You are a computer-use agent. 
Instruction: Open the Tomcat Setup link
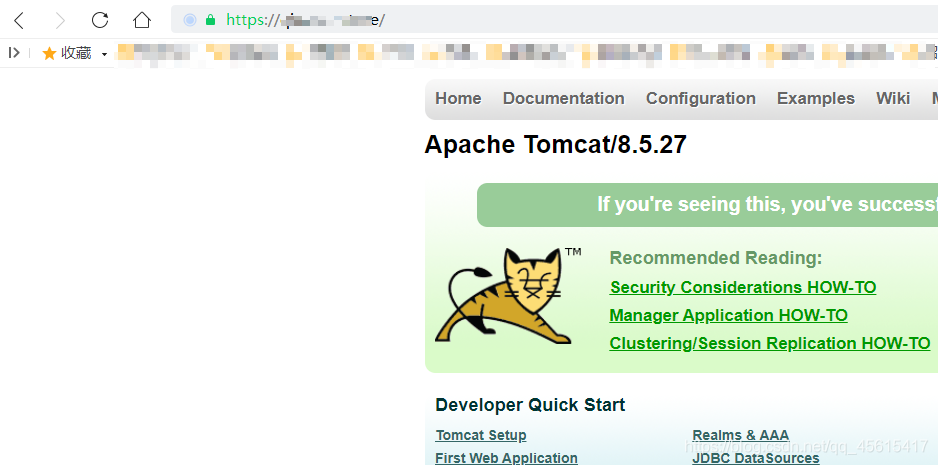(481, 435)
